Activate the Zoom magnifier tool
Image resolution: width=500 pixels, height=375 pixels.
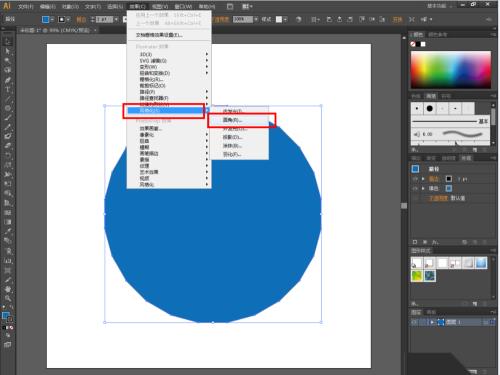click(x=8, y=298)
